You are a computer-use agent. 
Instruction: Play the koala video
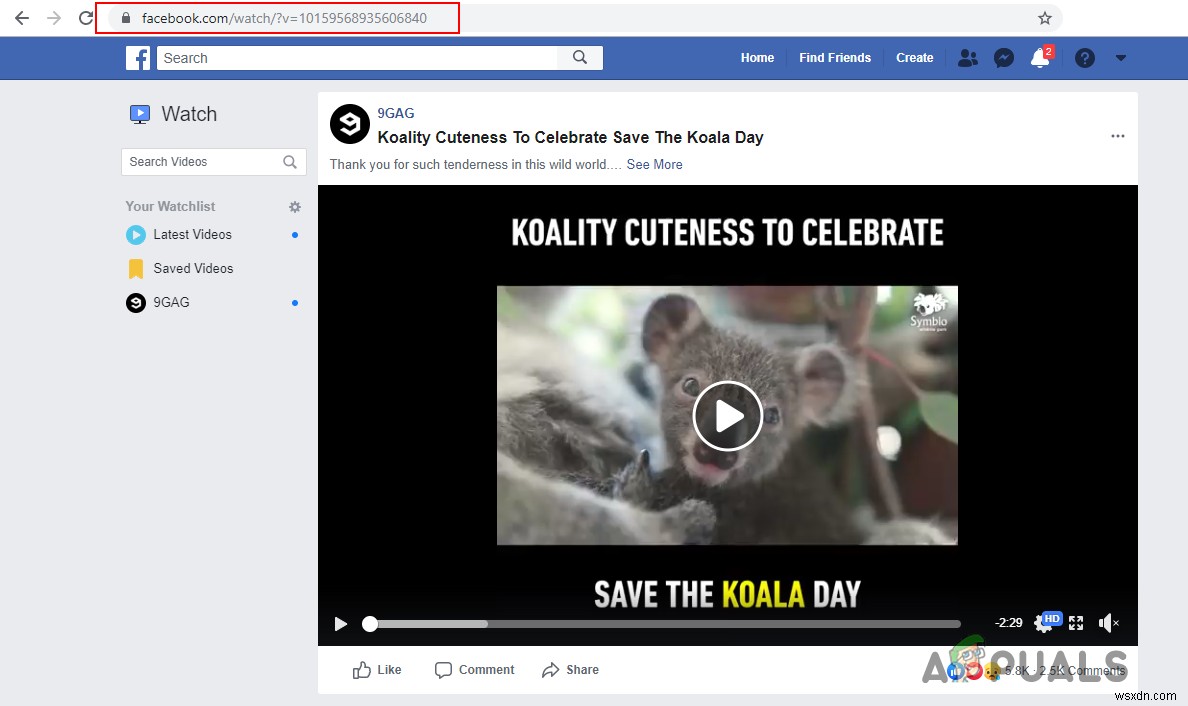727,415
